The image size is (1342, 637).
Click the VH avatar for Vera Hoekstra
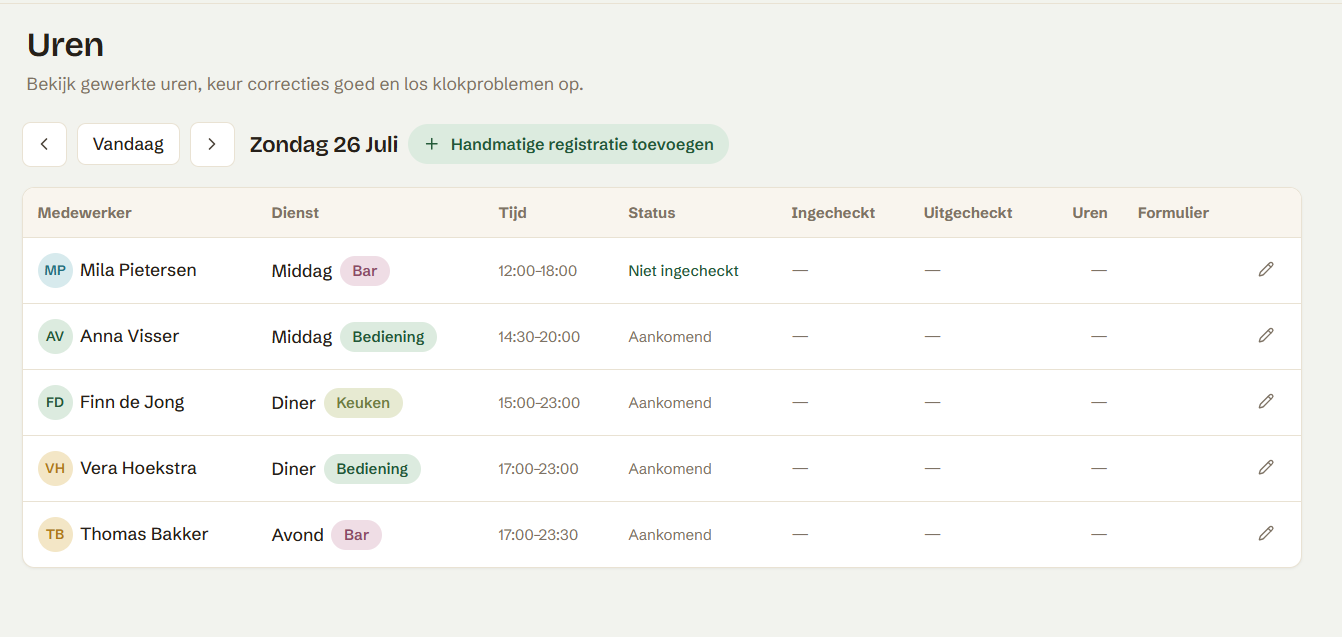tap(55, 468)
